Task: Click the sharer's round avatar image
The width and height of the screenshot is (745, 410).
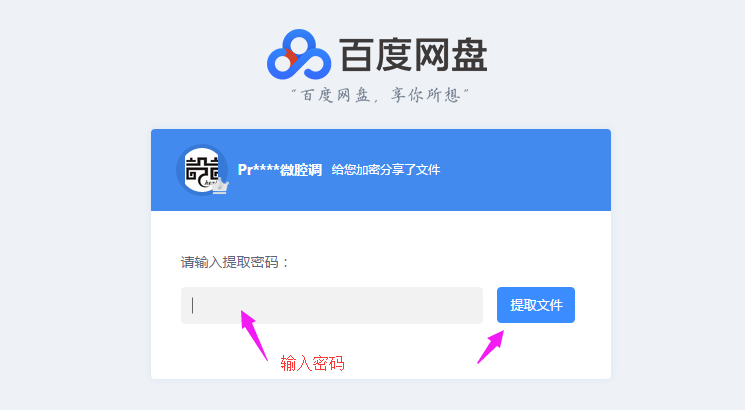Action: tap(202, 170)
